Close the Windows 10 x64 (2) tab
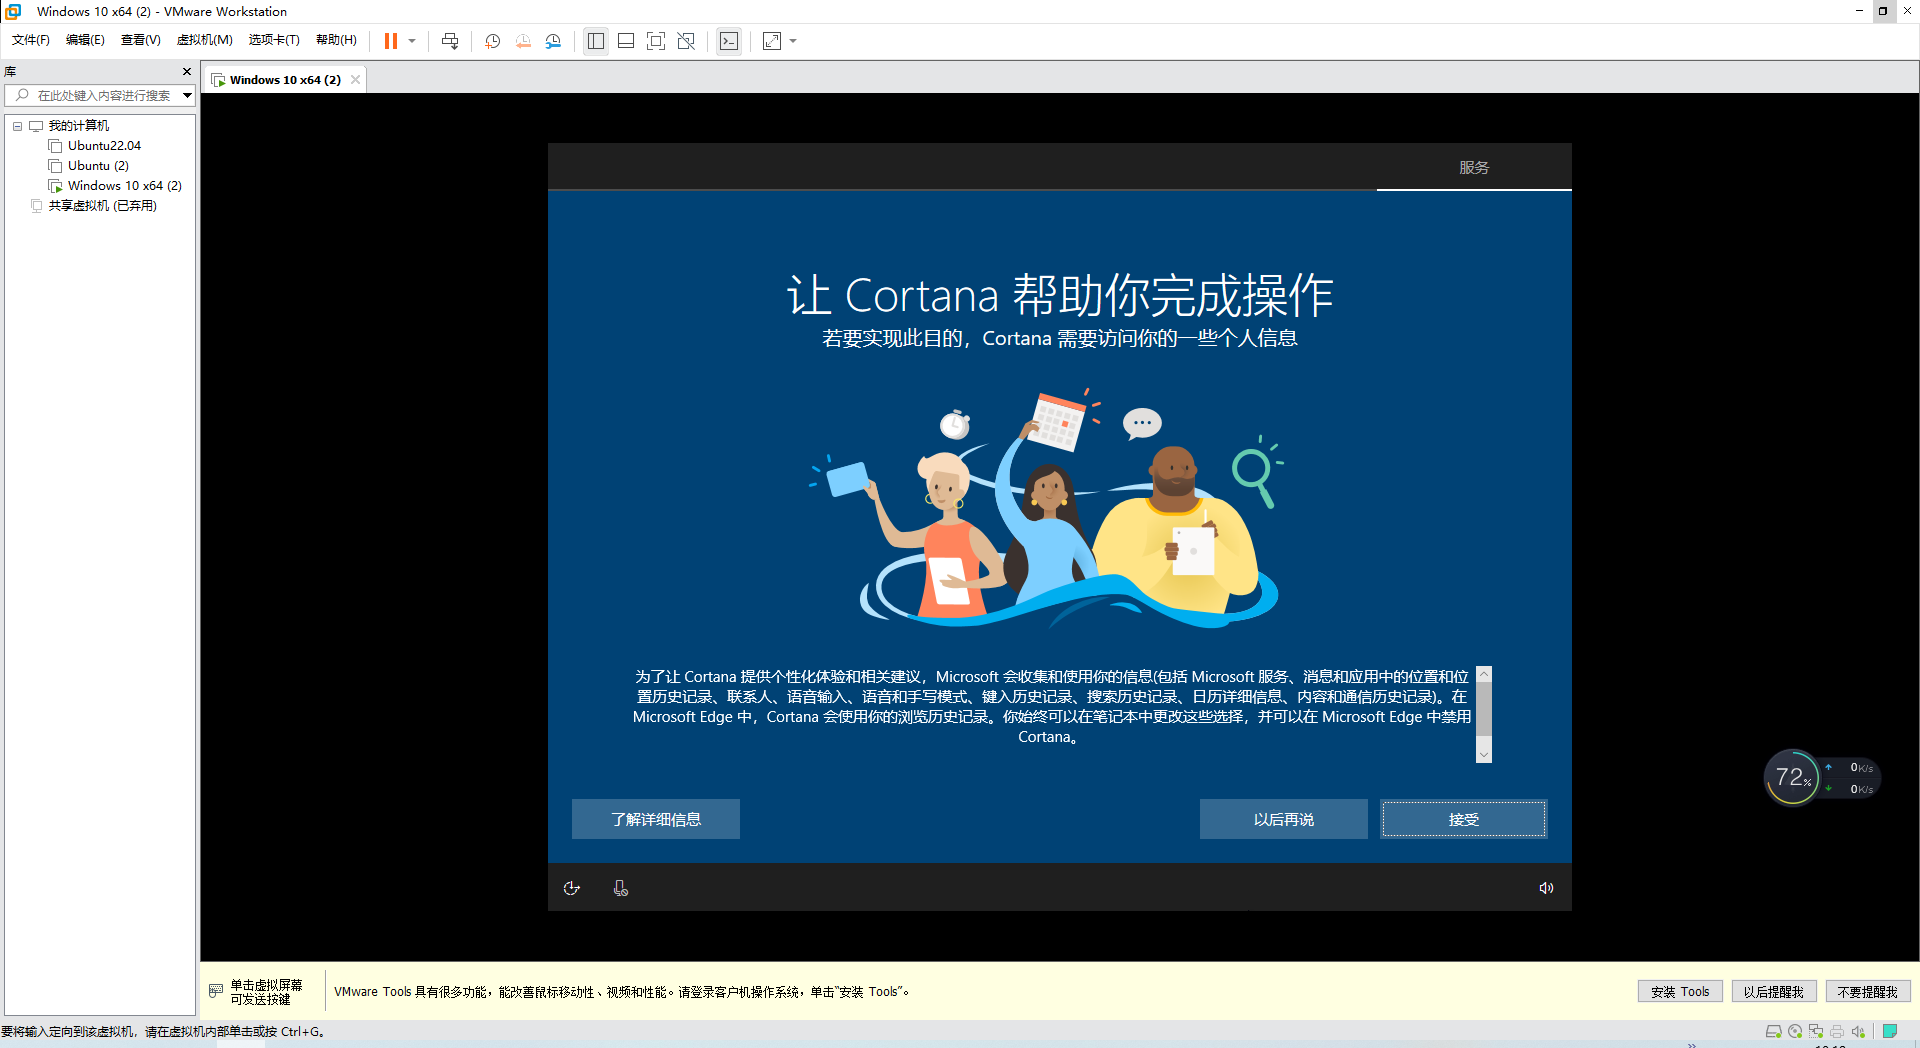The image size is (1920, 1048). [355, 80]
